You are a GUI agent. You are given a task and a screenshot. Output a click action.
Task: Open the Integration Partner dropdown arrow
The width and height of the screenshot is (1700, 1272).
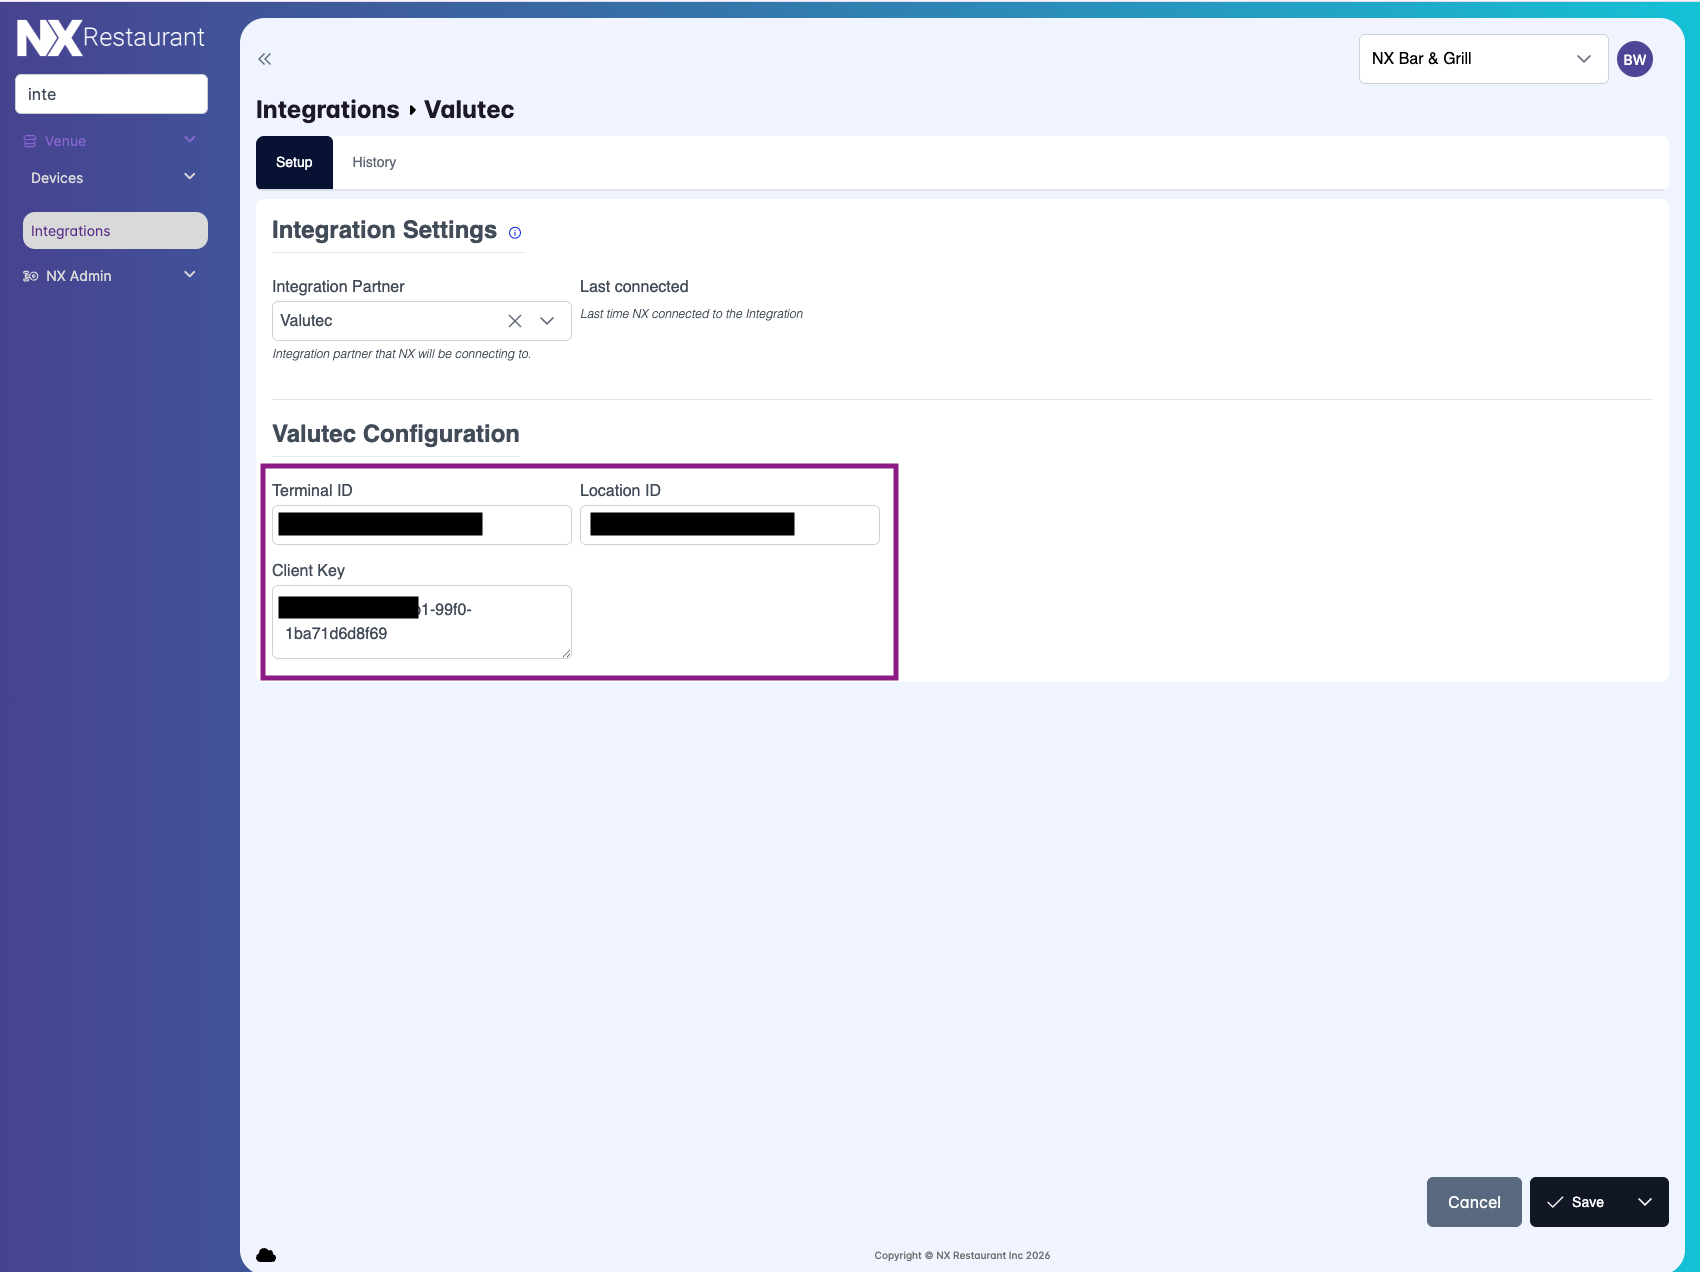547,321
